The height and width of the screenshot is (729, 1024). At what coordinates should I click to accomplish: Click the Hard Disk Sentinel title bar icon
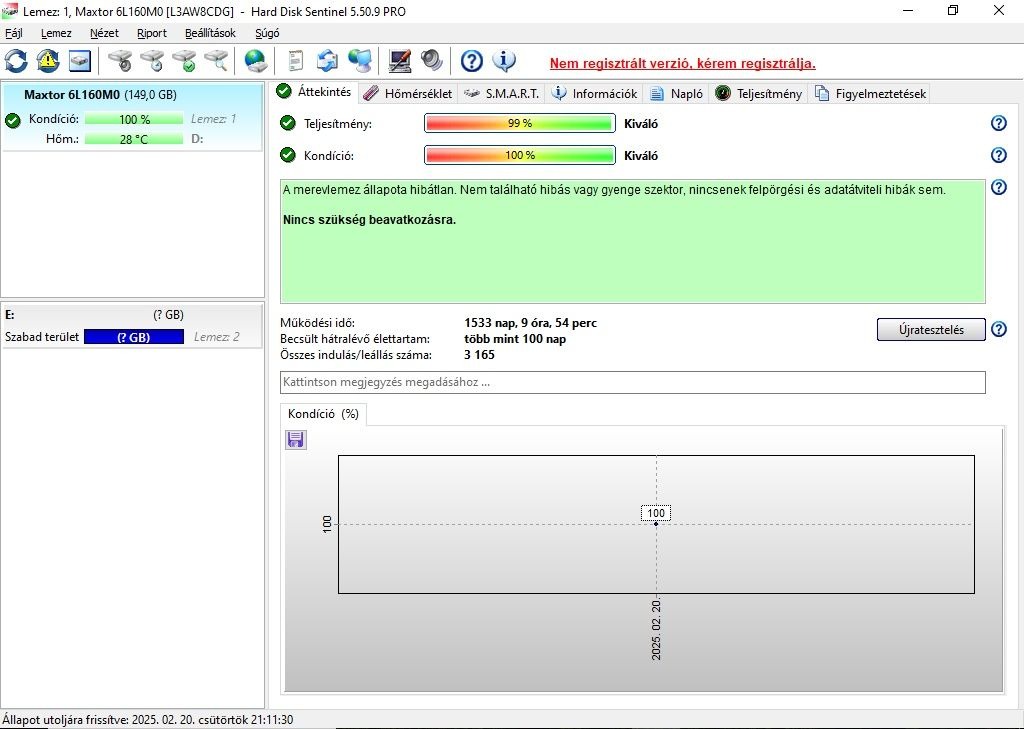tap(10, 11)
